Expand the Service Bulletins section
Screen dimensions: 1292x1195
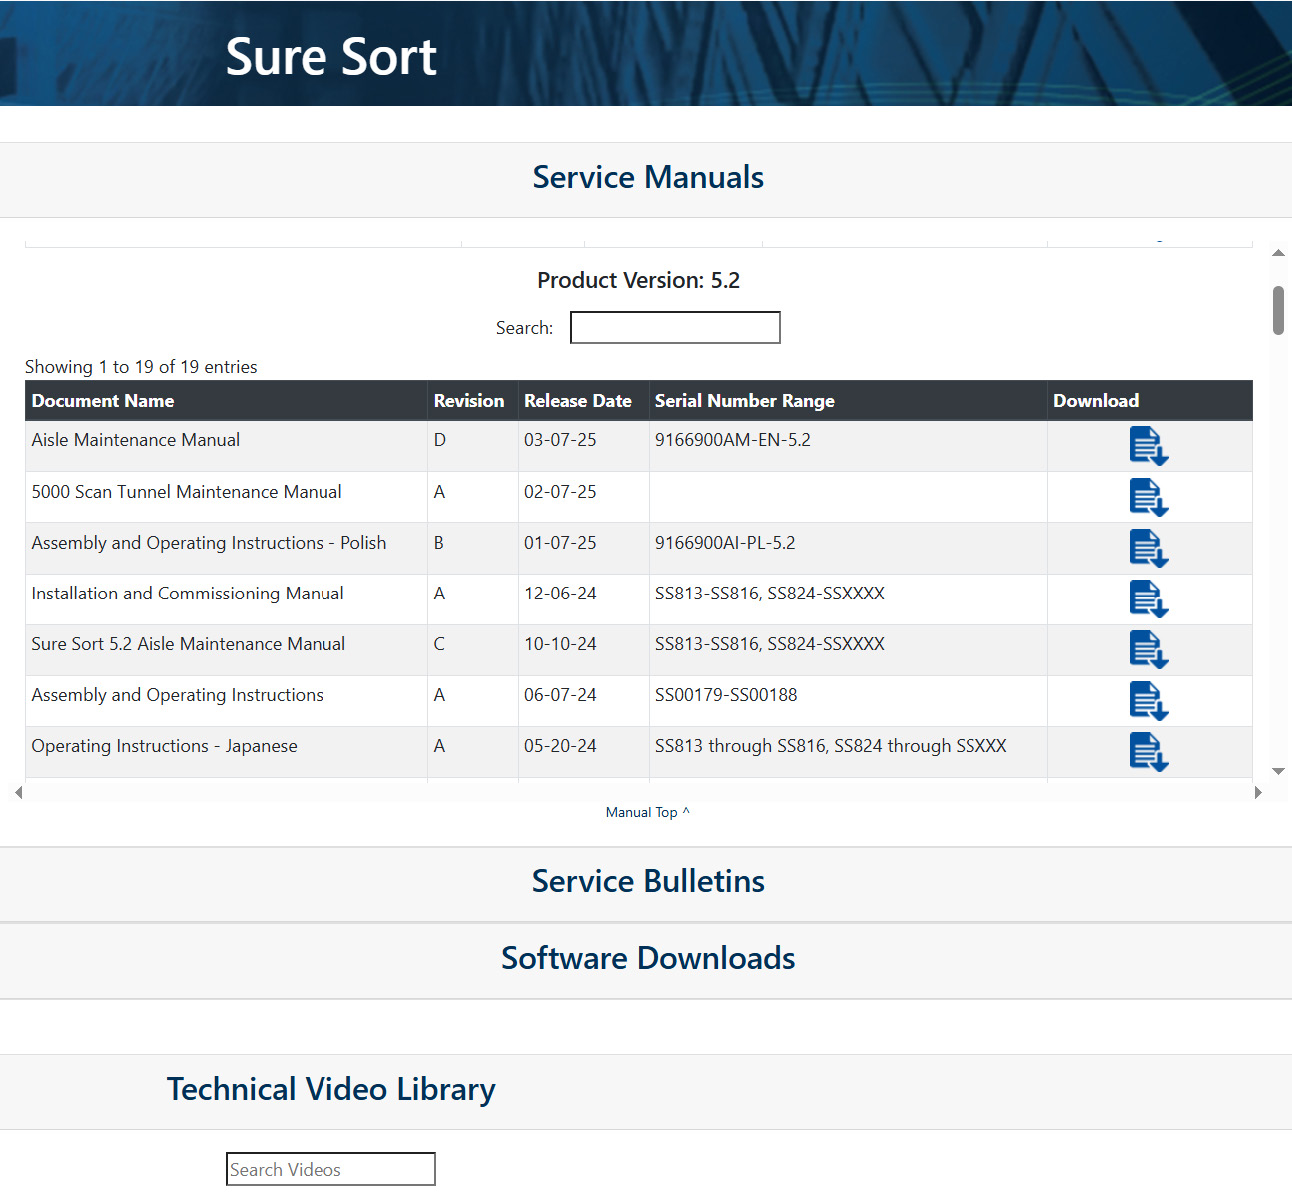(648, 881)
